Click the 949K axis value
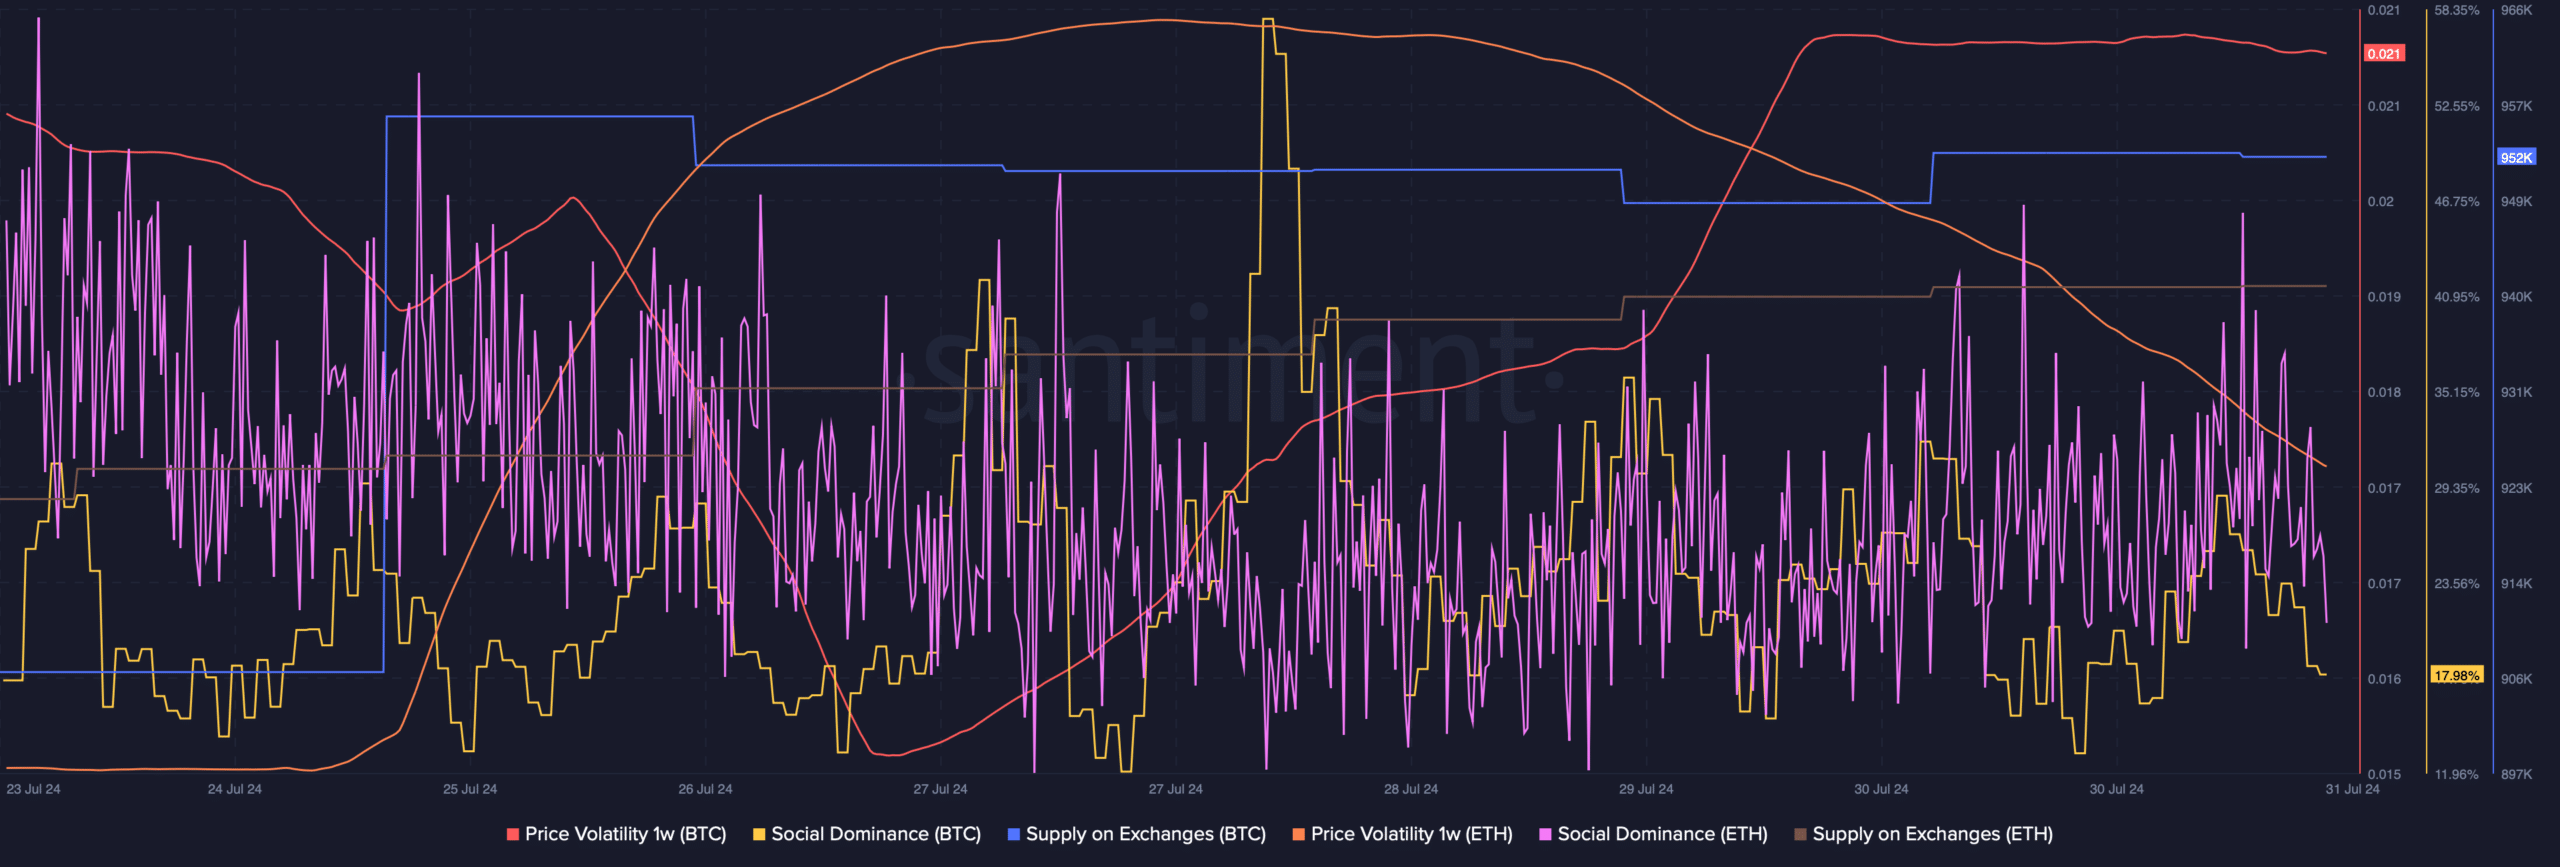Viewport: 2560px width, 867px height. point(2516,202)
